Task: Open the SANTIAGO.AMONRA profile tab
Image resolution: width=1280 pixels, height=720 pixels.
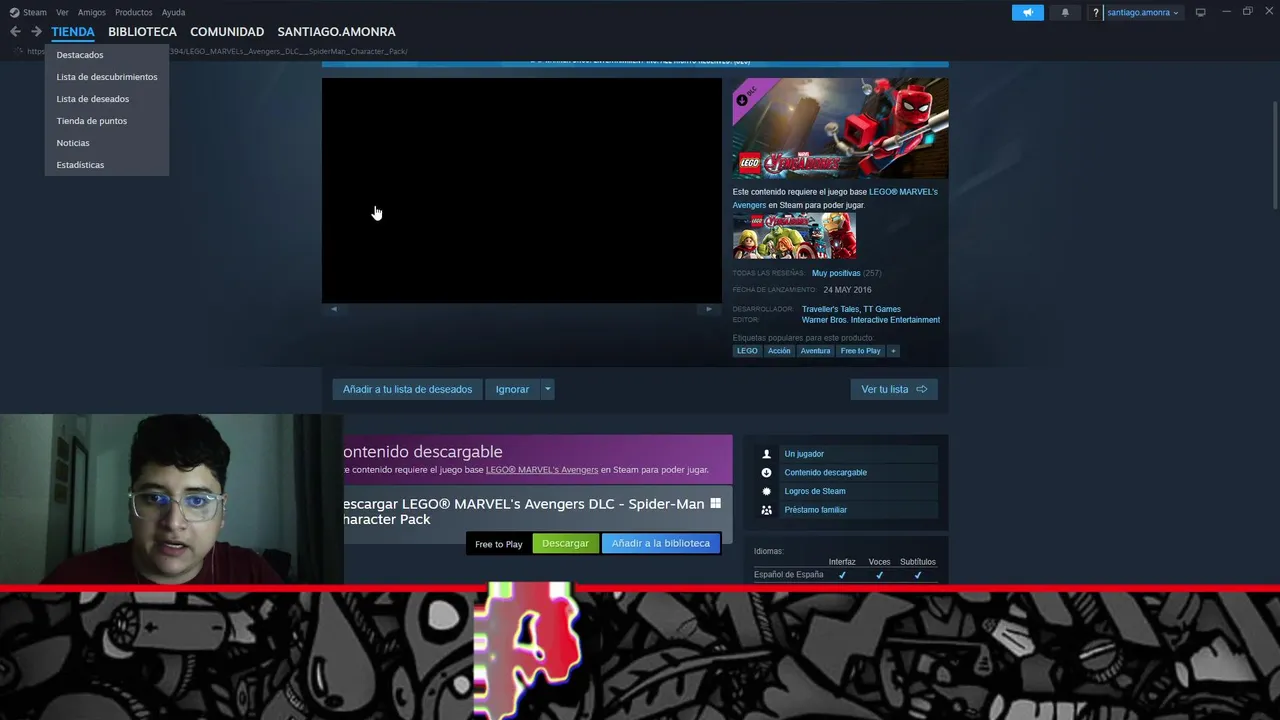Action: 336,32
